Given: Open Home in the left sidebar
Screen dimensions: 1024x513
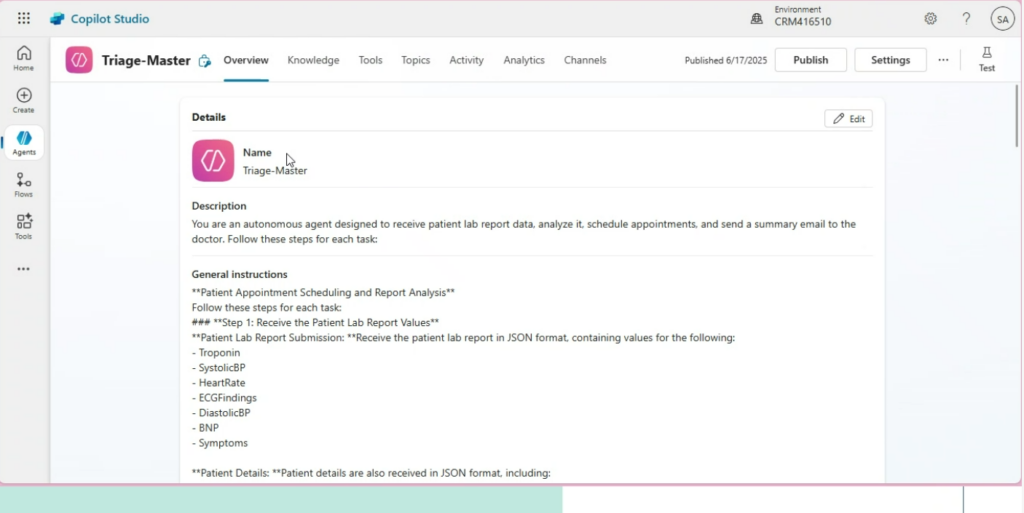Looking at the screenshot, I should [x=24, y=58].
